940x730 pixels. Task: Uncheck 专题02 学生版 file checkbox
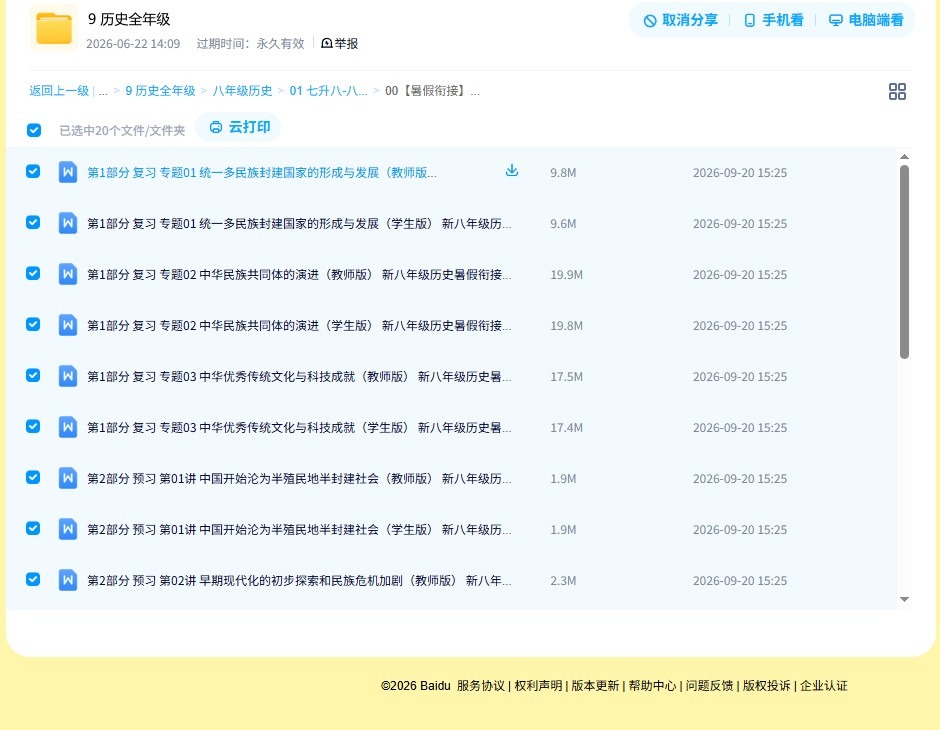(33, 324)
